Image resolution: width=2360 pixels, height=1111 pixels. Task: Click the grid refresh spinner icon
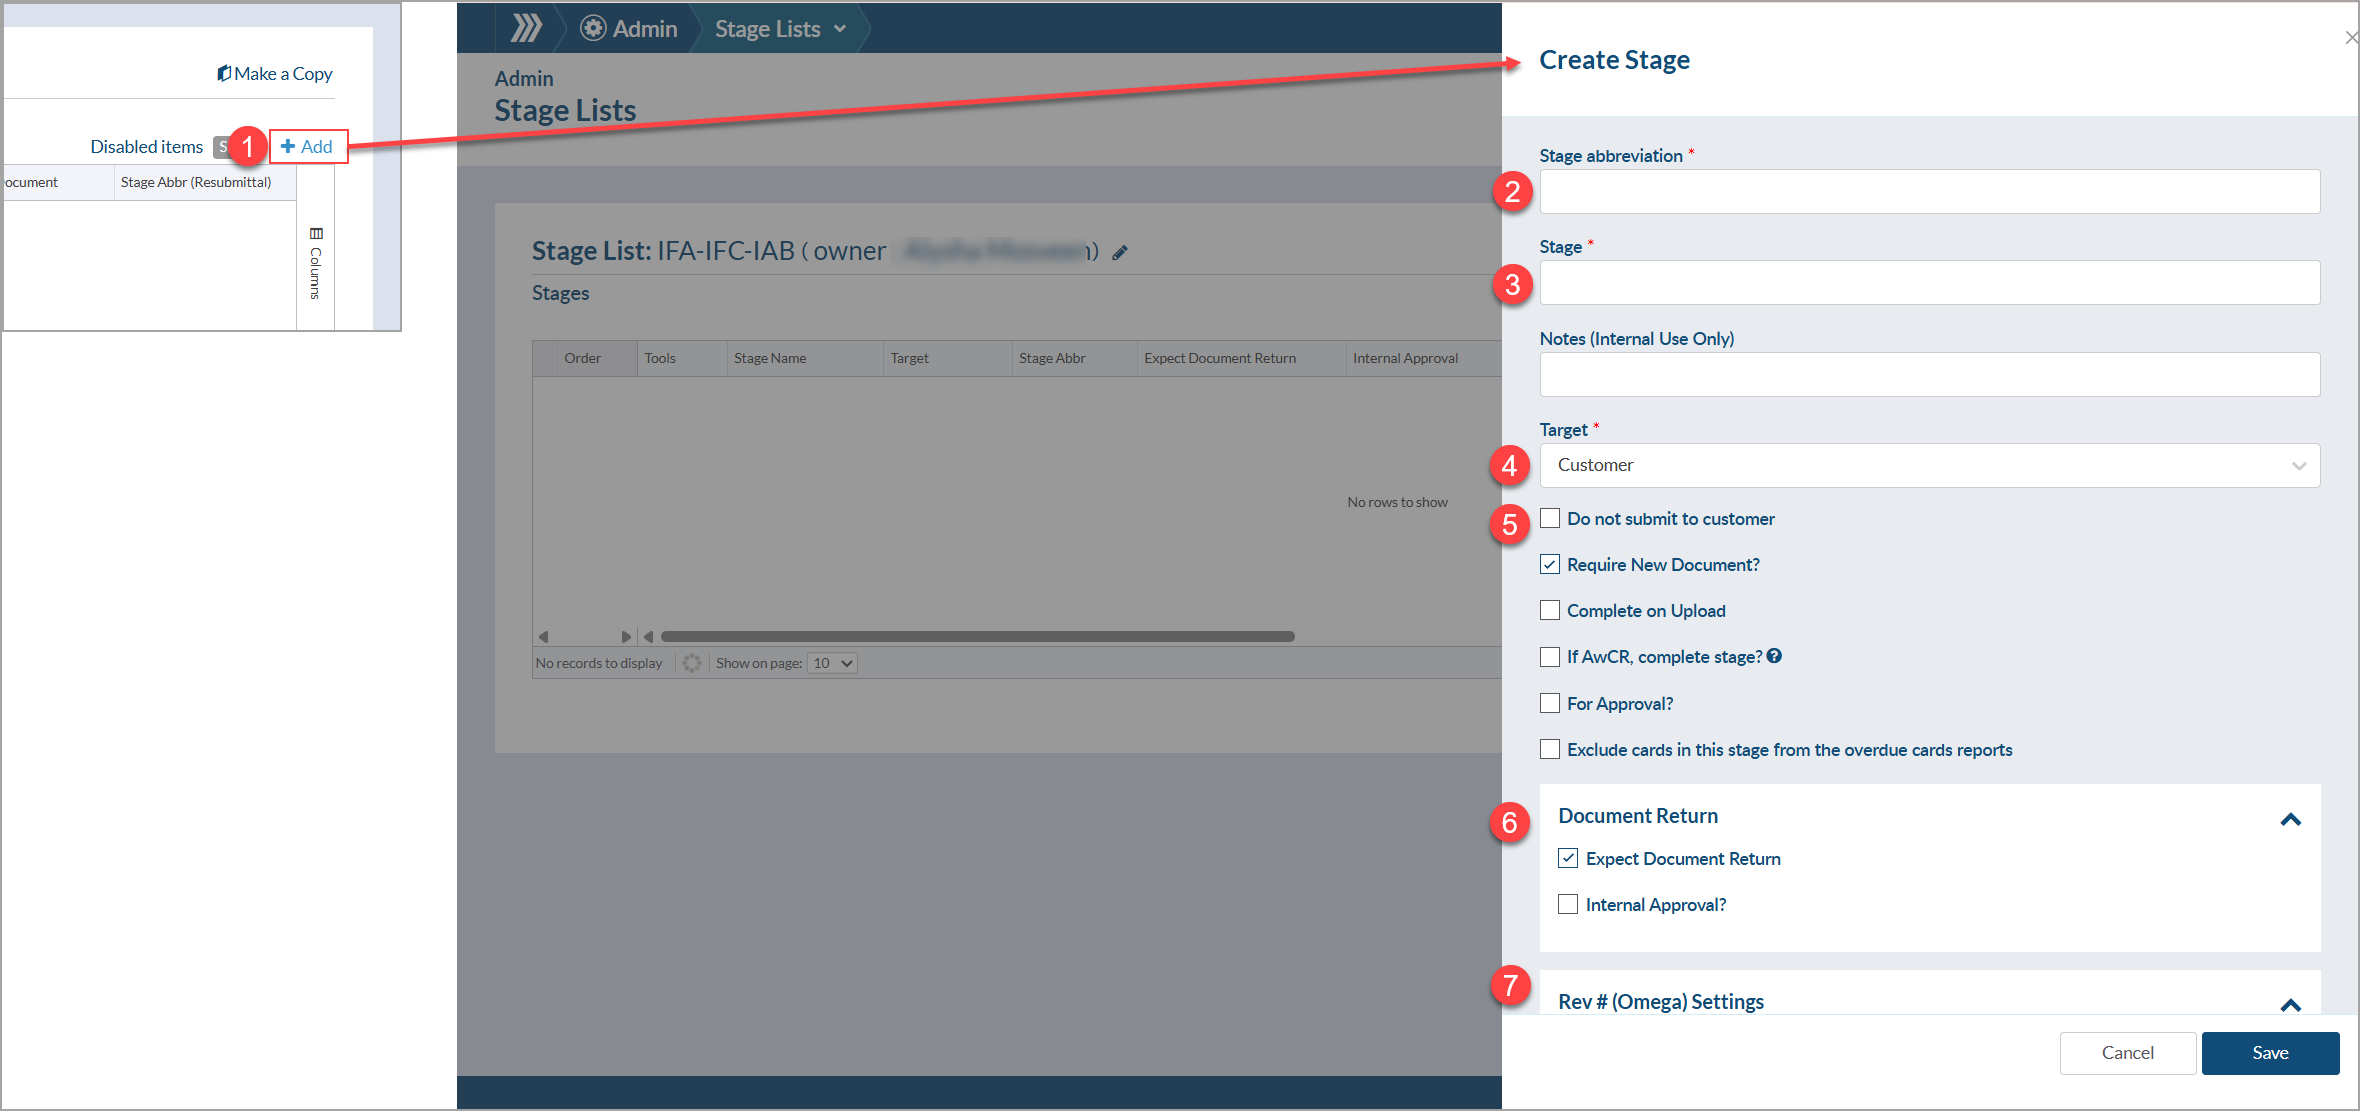tap(691, 663)
